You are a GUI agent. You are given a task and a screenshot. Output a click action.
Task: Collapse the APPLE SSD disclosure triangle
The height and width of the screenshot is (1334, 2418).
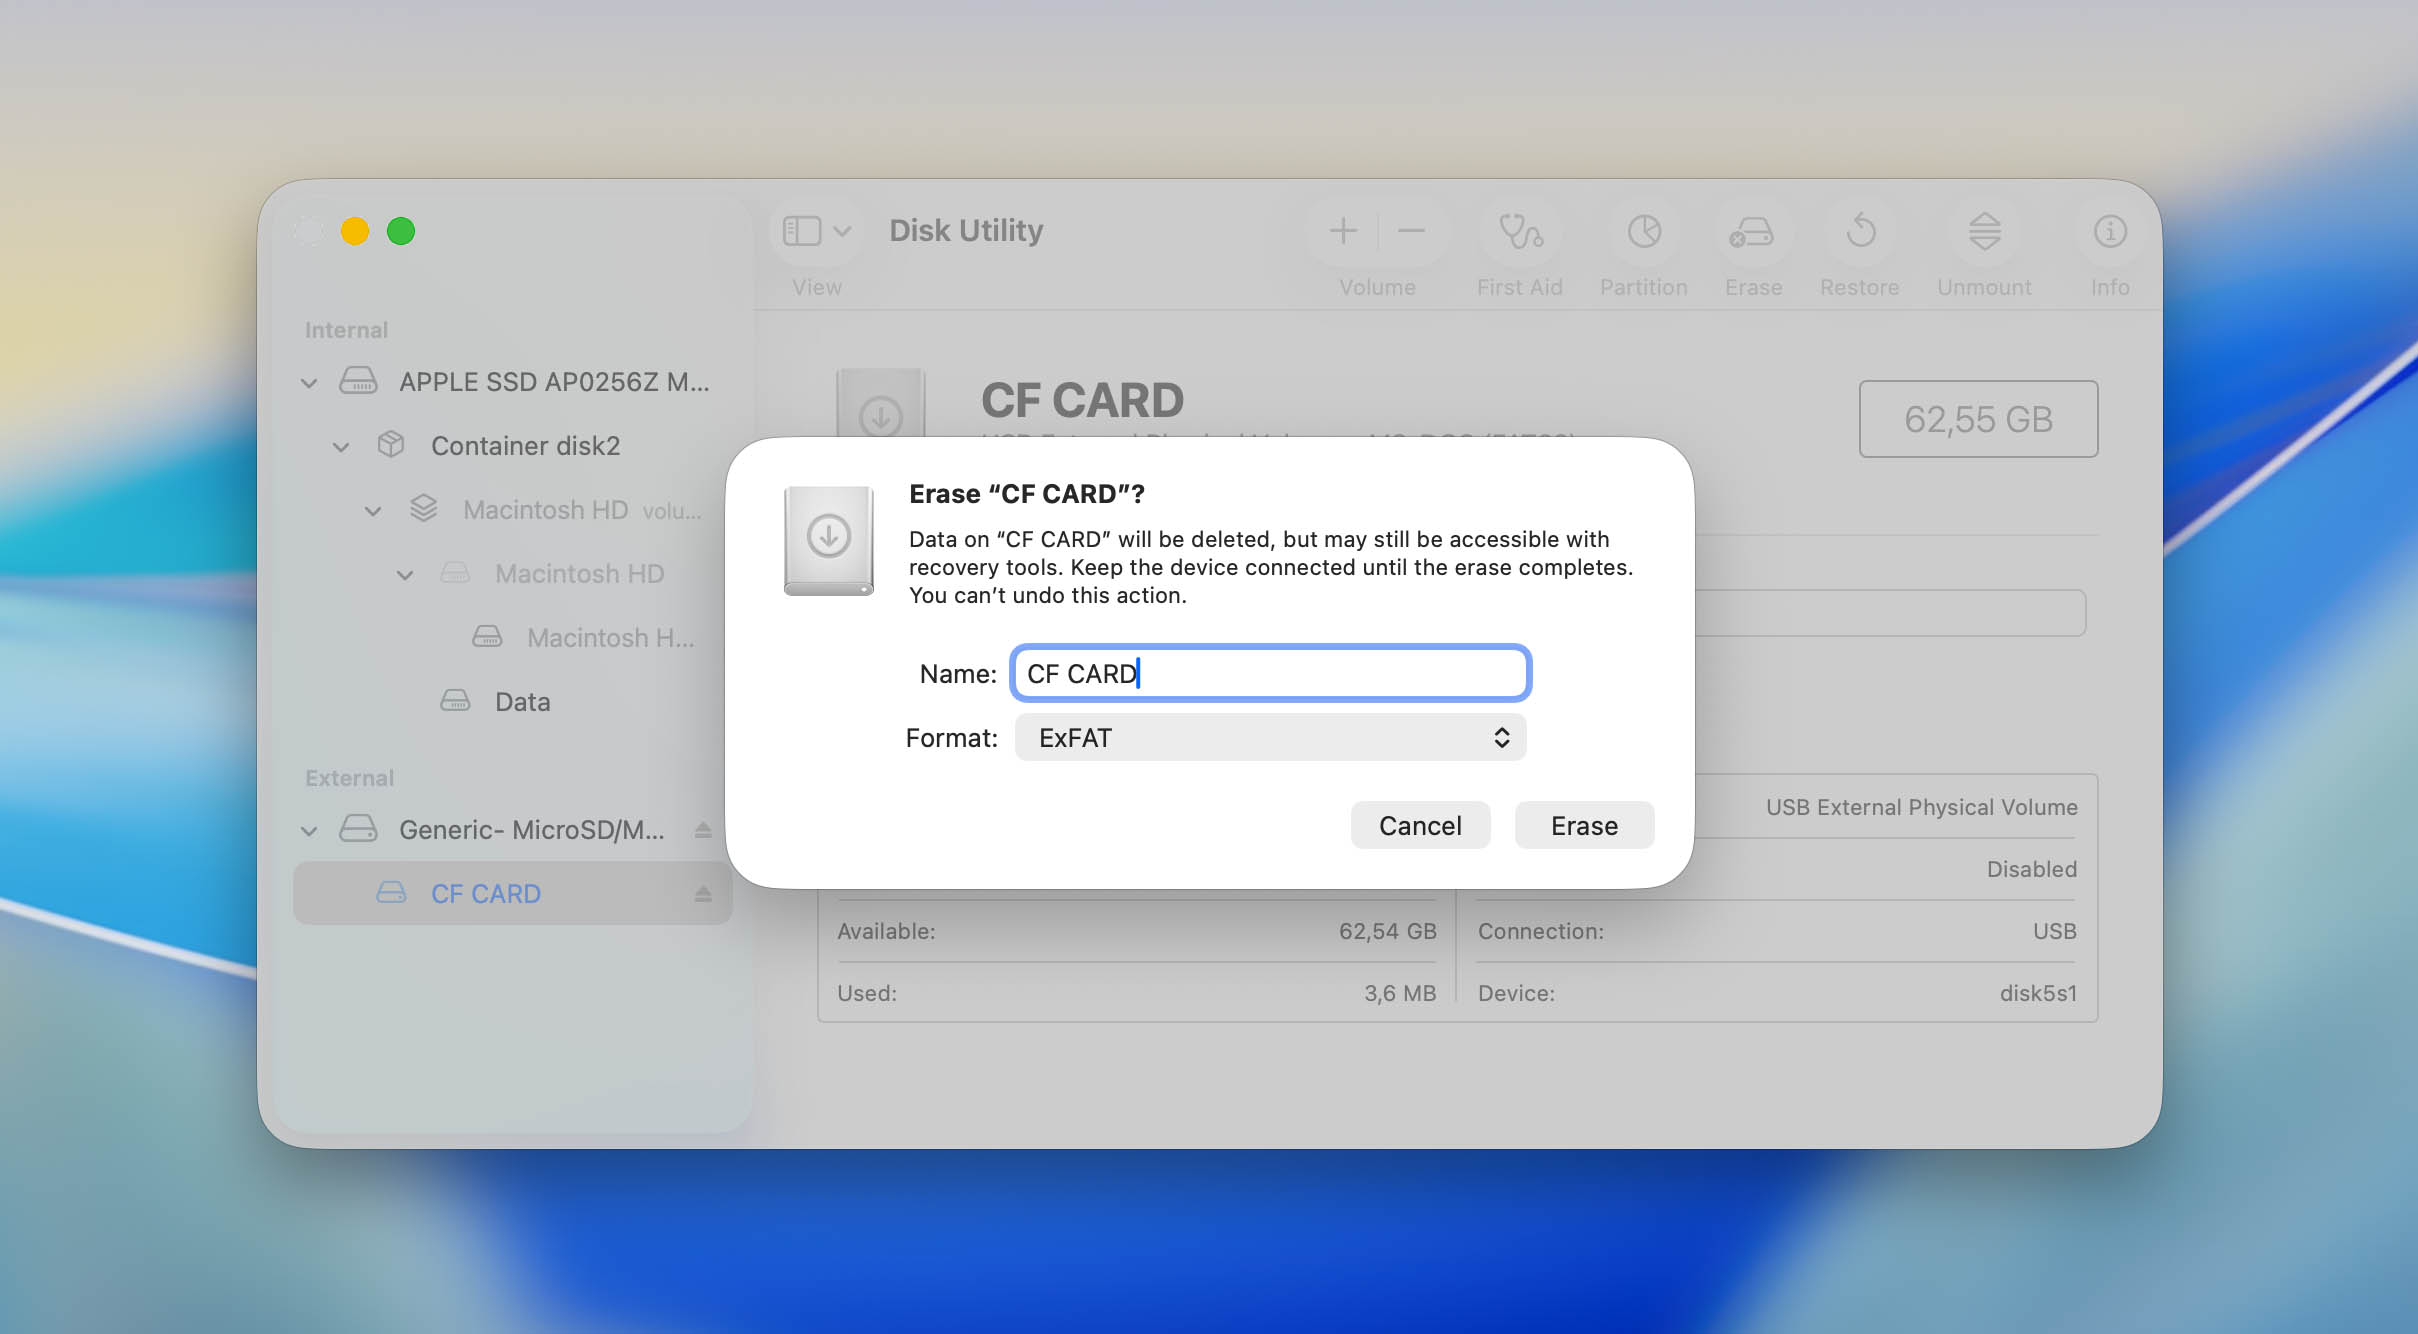click(x=308, y=382)
